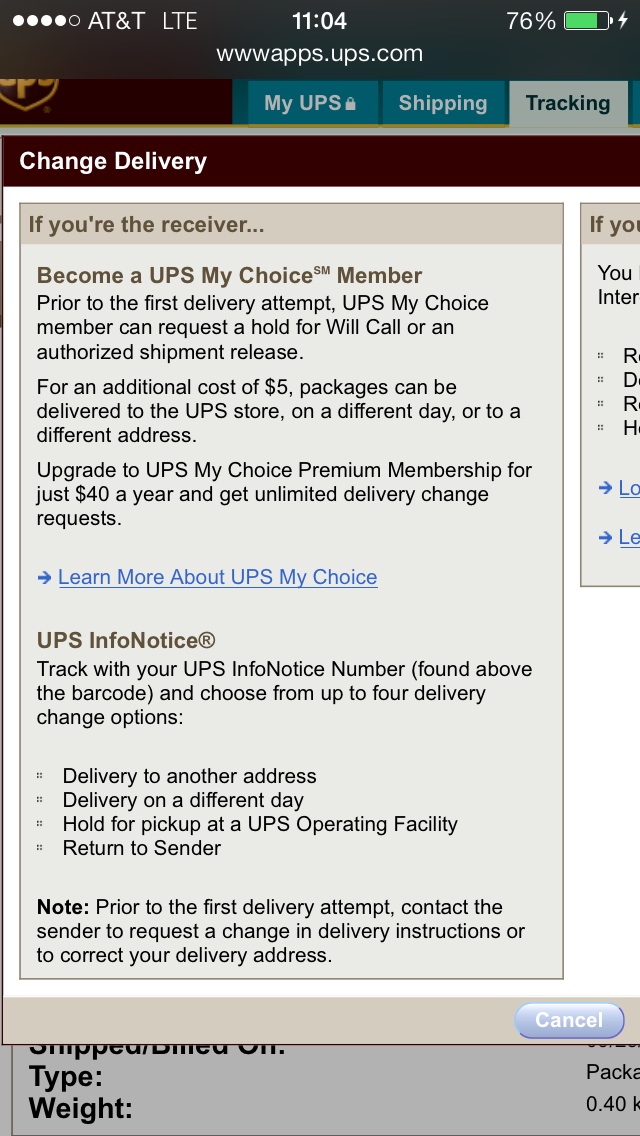Click the lock icon on My UPS tab
The height and width of the screenshot is (1136, 640).
tap(350, 104)
